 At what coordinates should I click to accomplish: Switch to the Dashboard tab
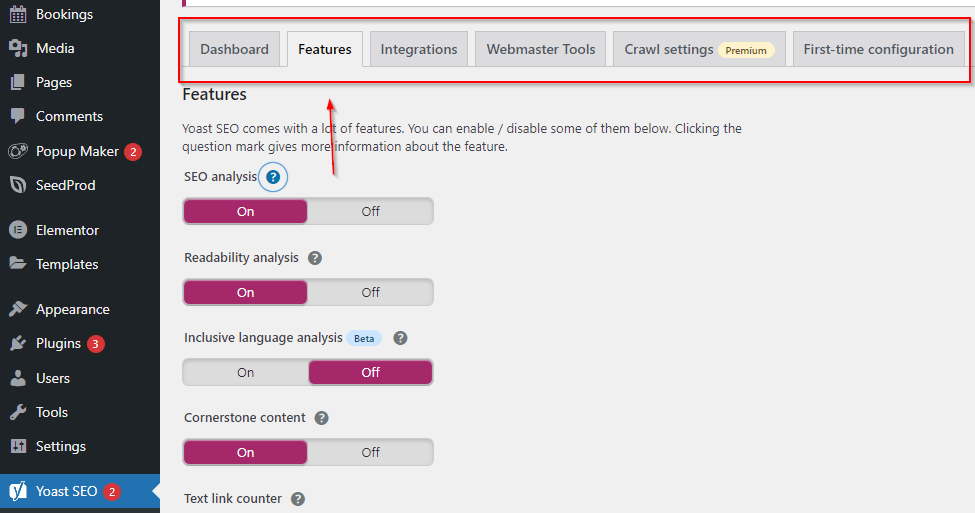(234, 49)
